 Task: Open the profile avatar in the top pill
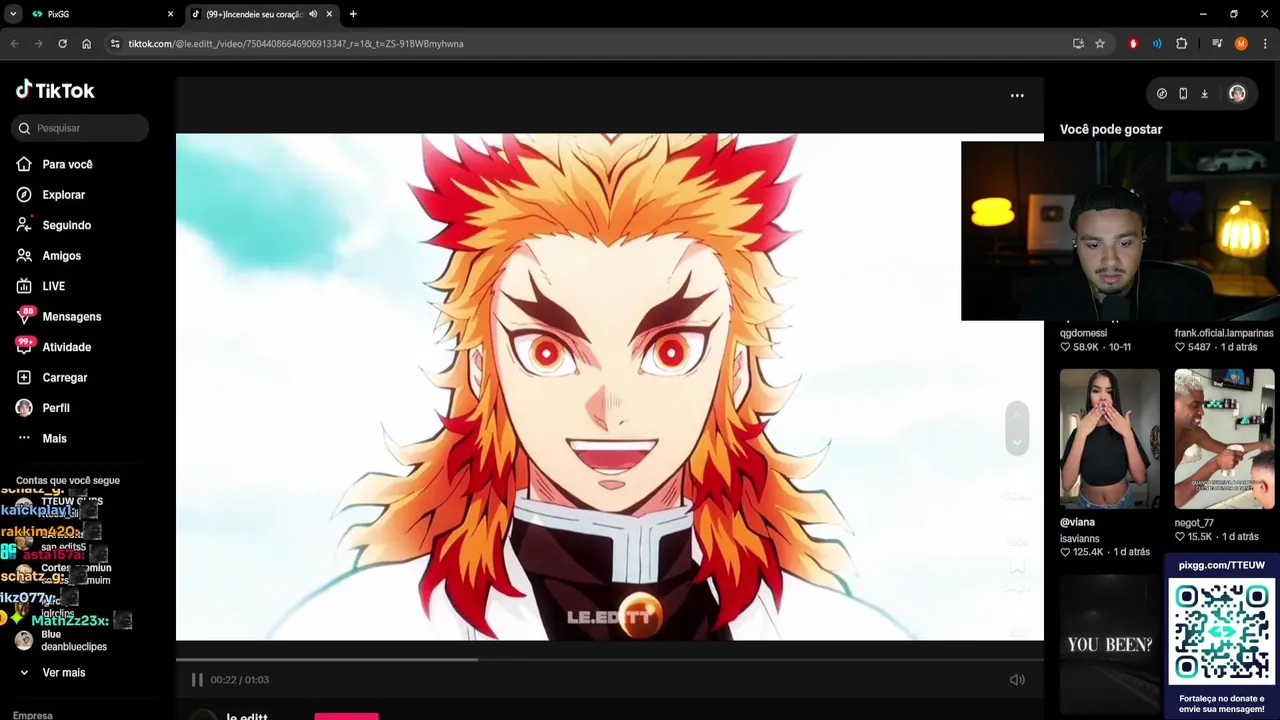[1237, 94]
